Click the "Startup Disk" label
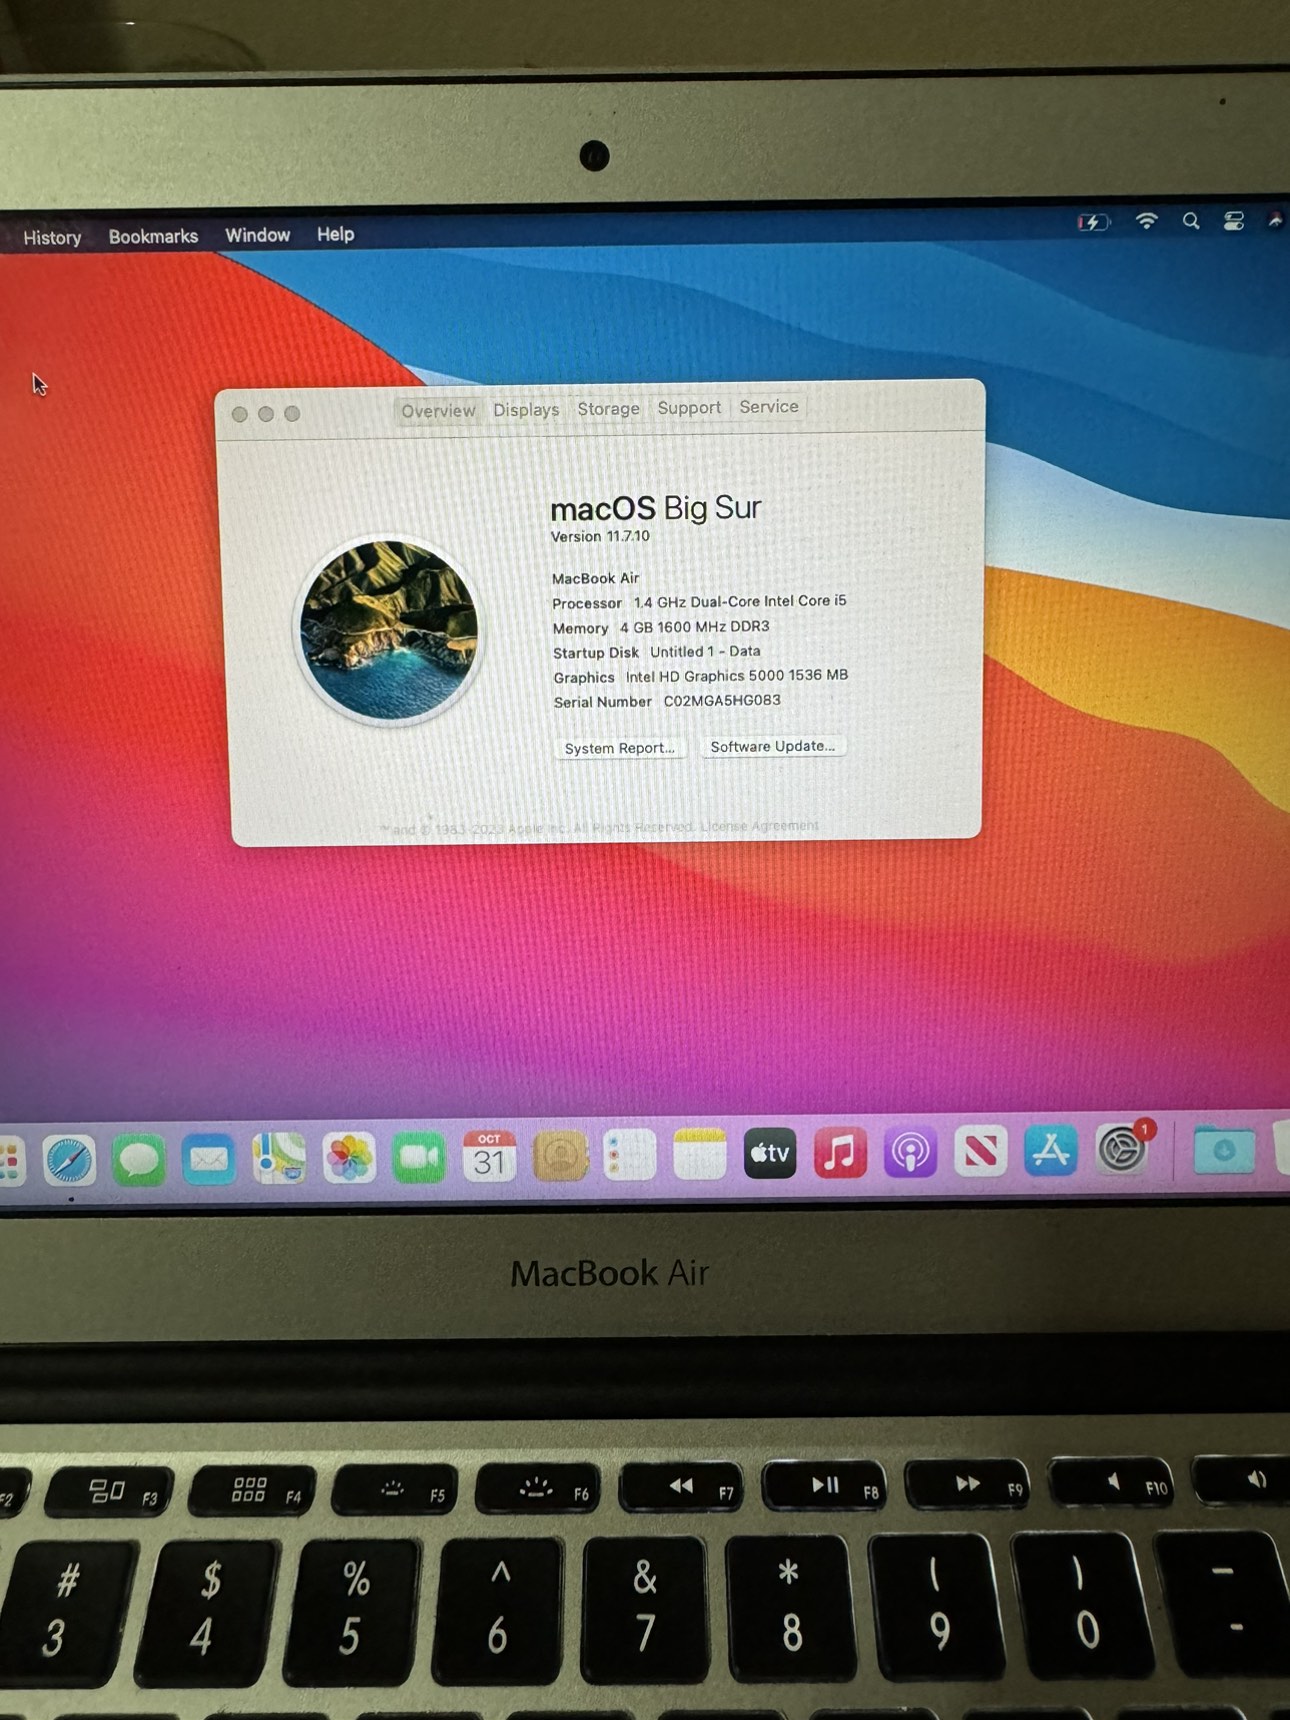 (x=596, y=653)
